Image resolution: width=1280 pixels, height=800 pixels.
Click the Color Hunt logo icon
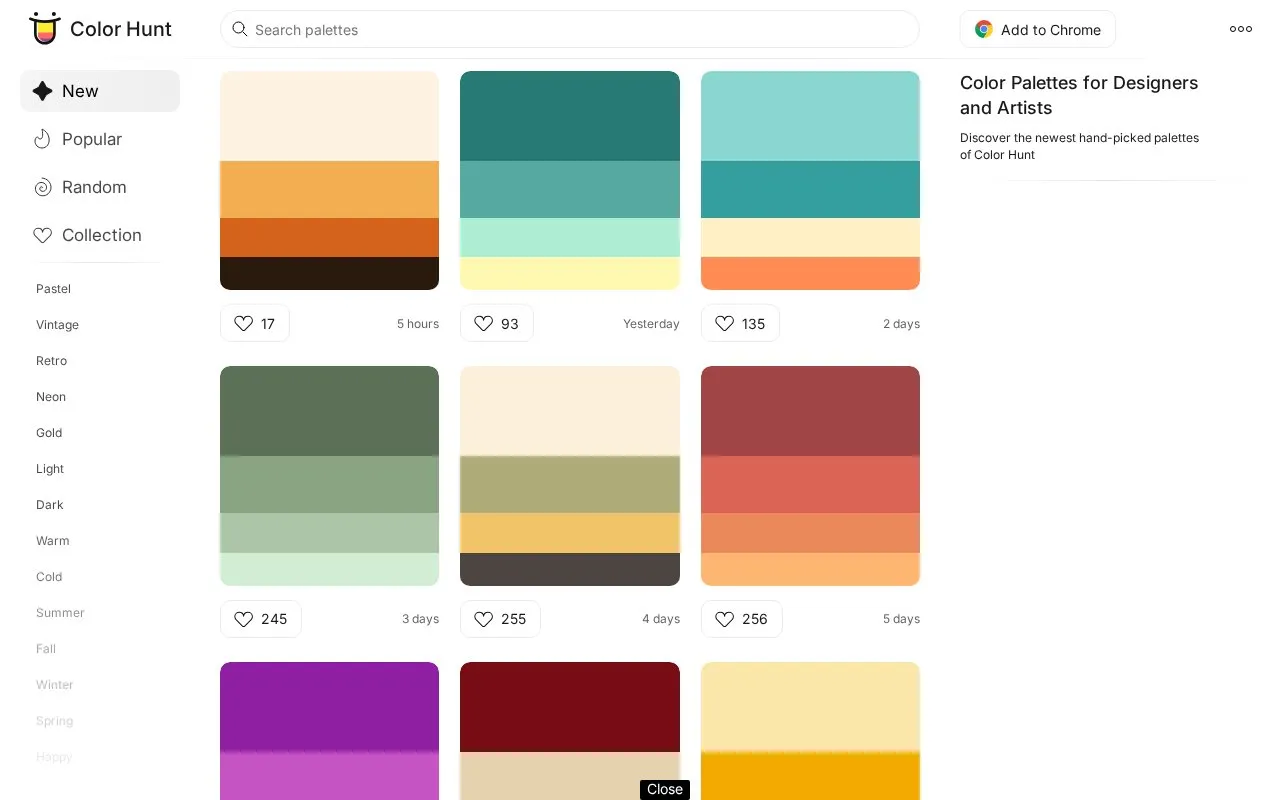point(44,28)
